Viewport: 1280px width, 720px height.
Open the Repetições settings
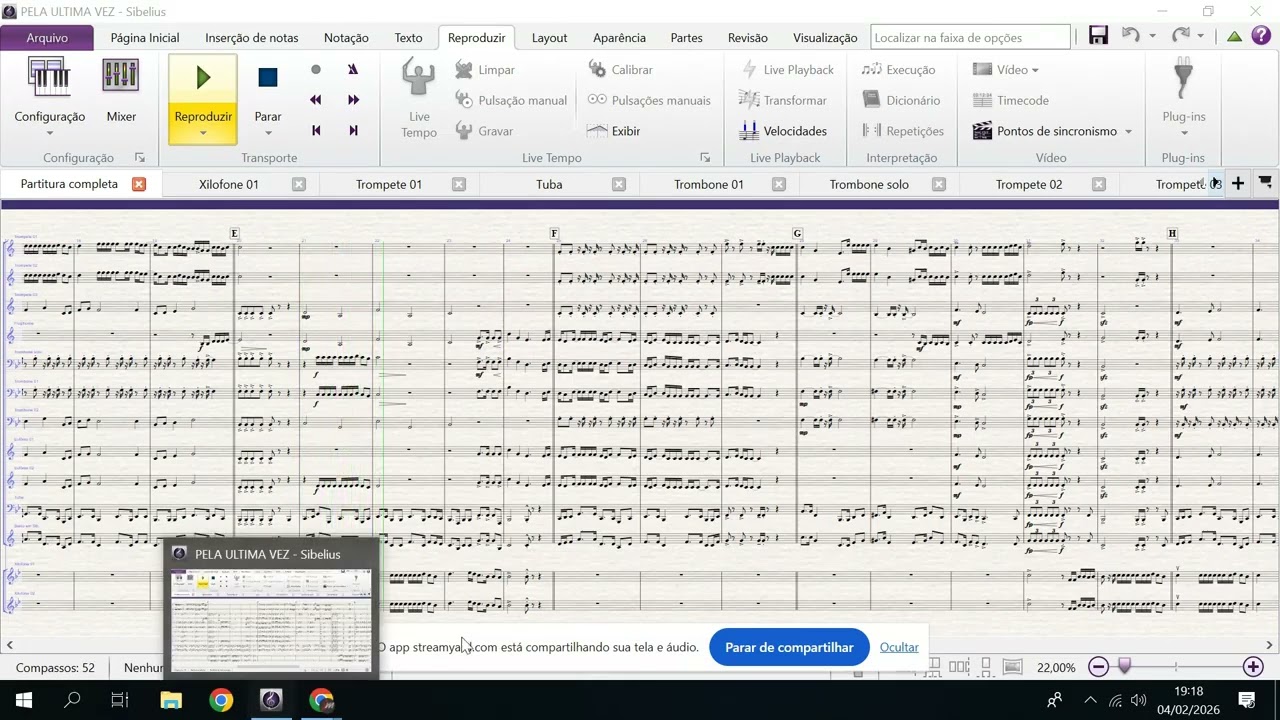[x=903, y=131]
